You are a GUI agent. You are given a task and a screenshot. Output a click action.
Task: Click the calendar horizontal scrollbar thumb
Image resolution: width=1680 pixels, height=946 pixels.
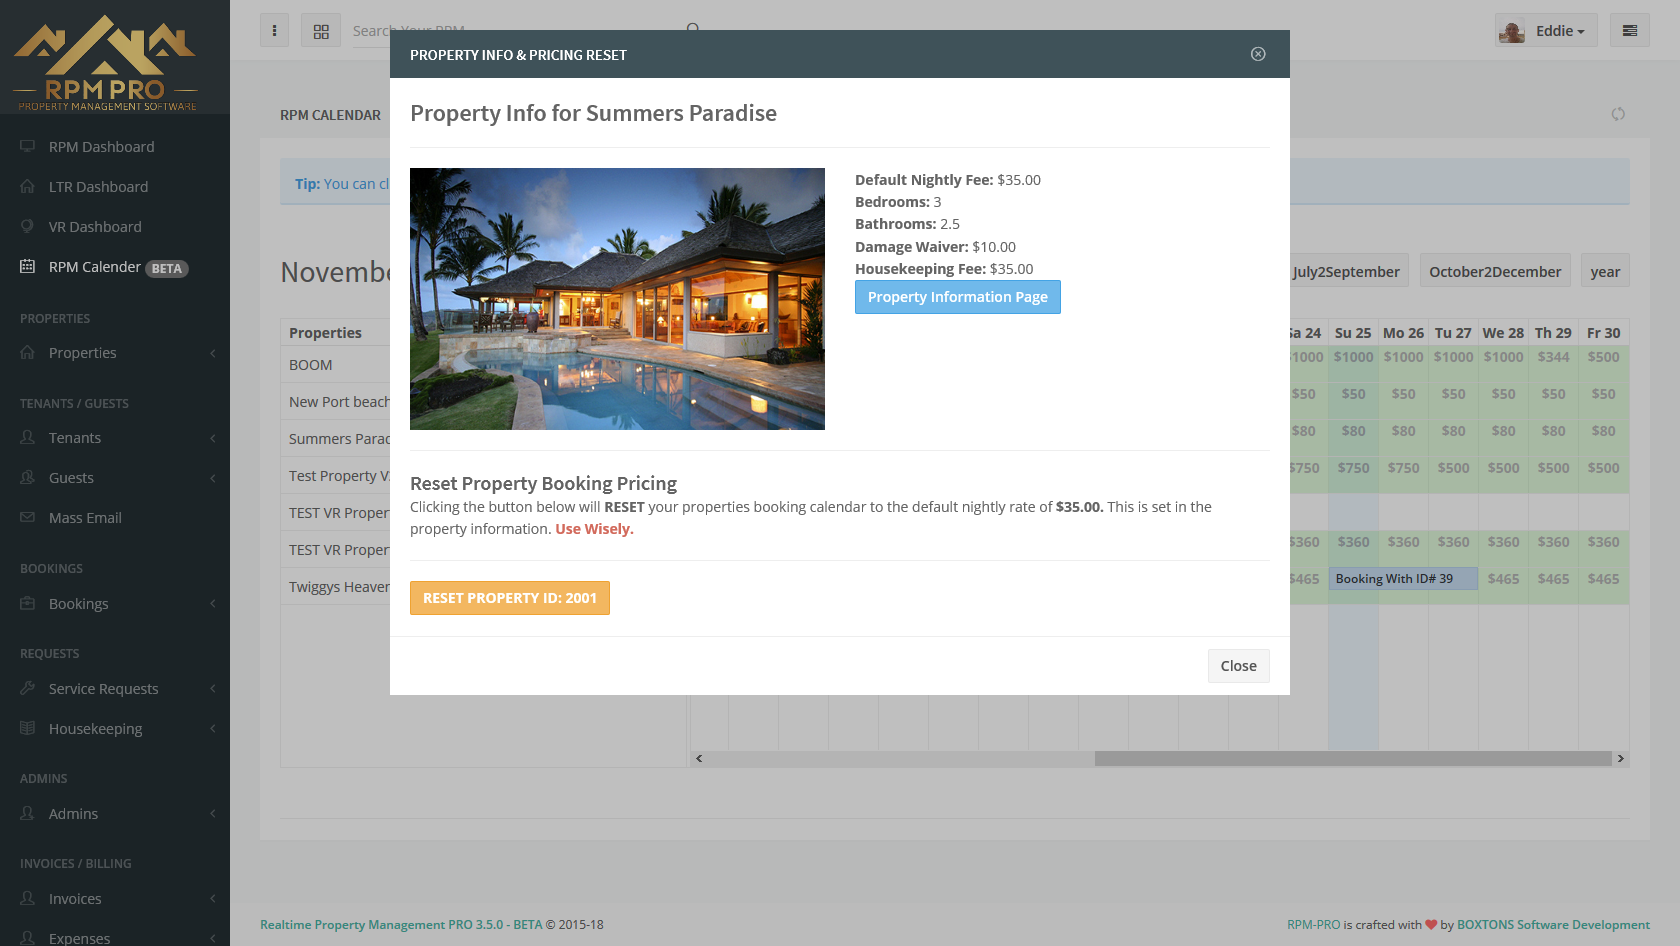(x=1353, y=758)
